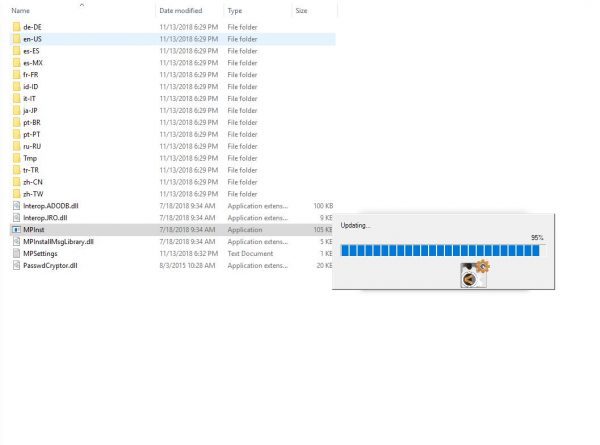Click the 95% progress label

coord(537,238)
